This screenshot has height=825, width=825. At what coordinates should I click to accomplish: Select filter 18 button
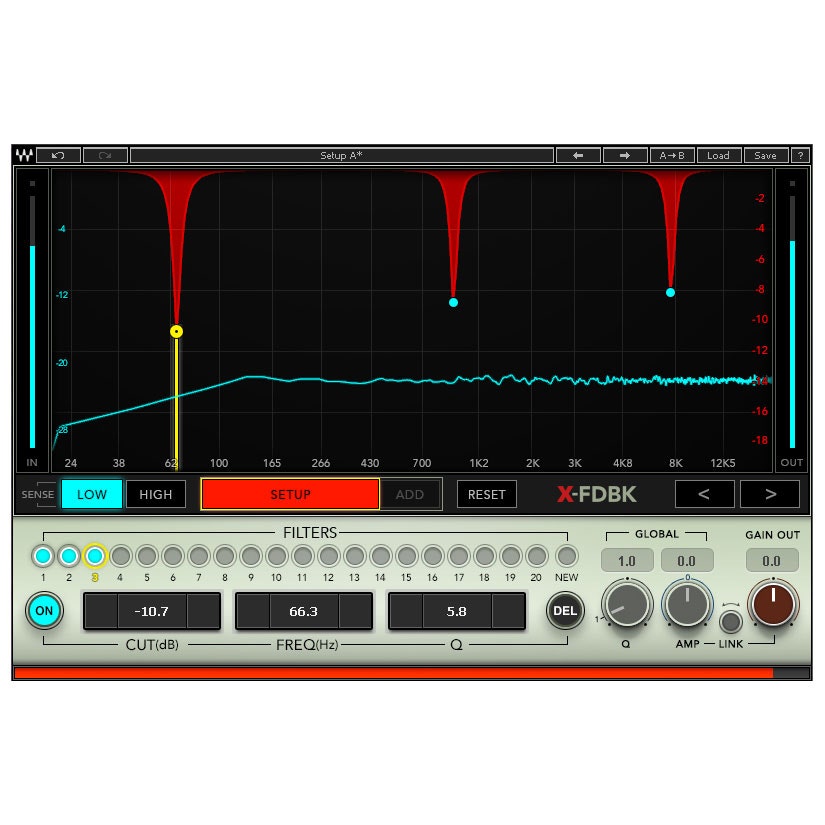(485, 556)
